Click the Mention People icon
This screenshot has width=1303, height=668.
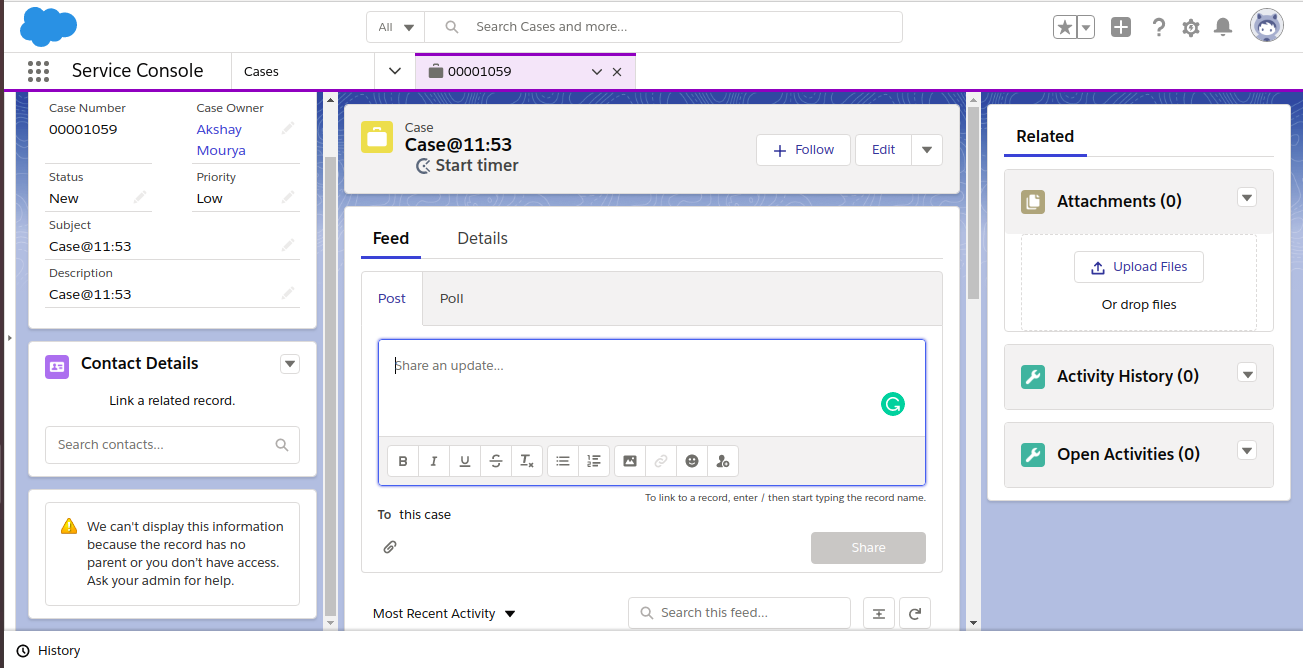(723, 461)
